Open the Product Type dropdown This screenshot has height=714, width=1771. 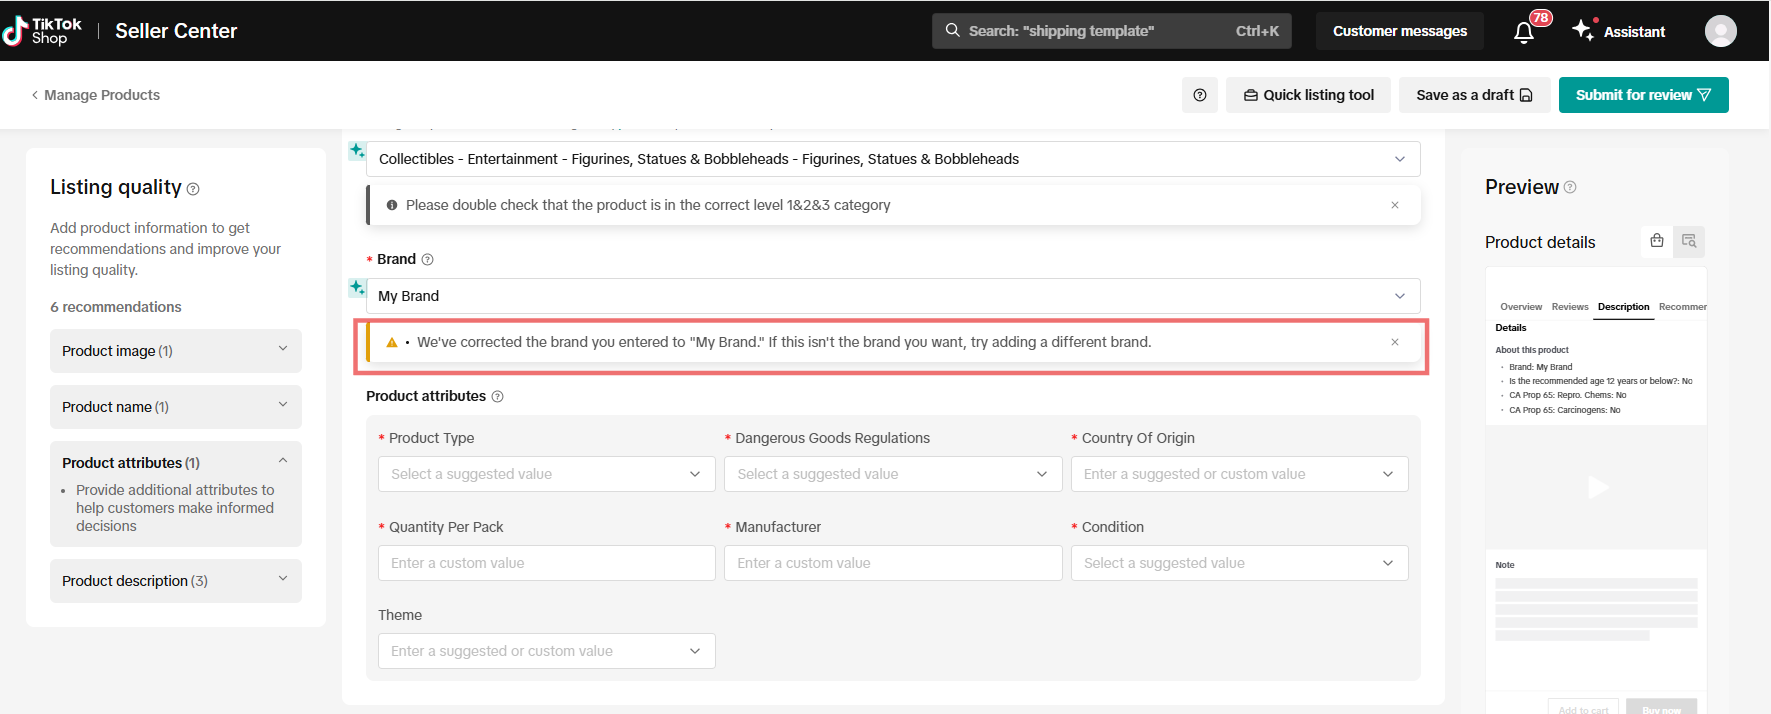[x=546, y=474]
